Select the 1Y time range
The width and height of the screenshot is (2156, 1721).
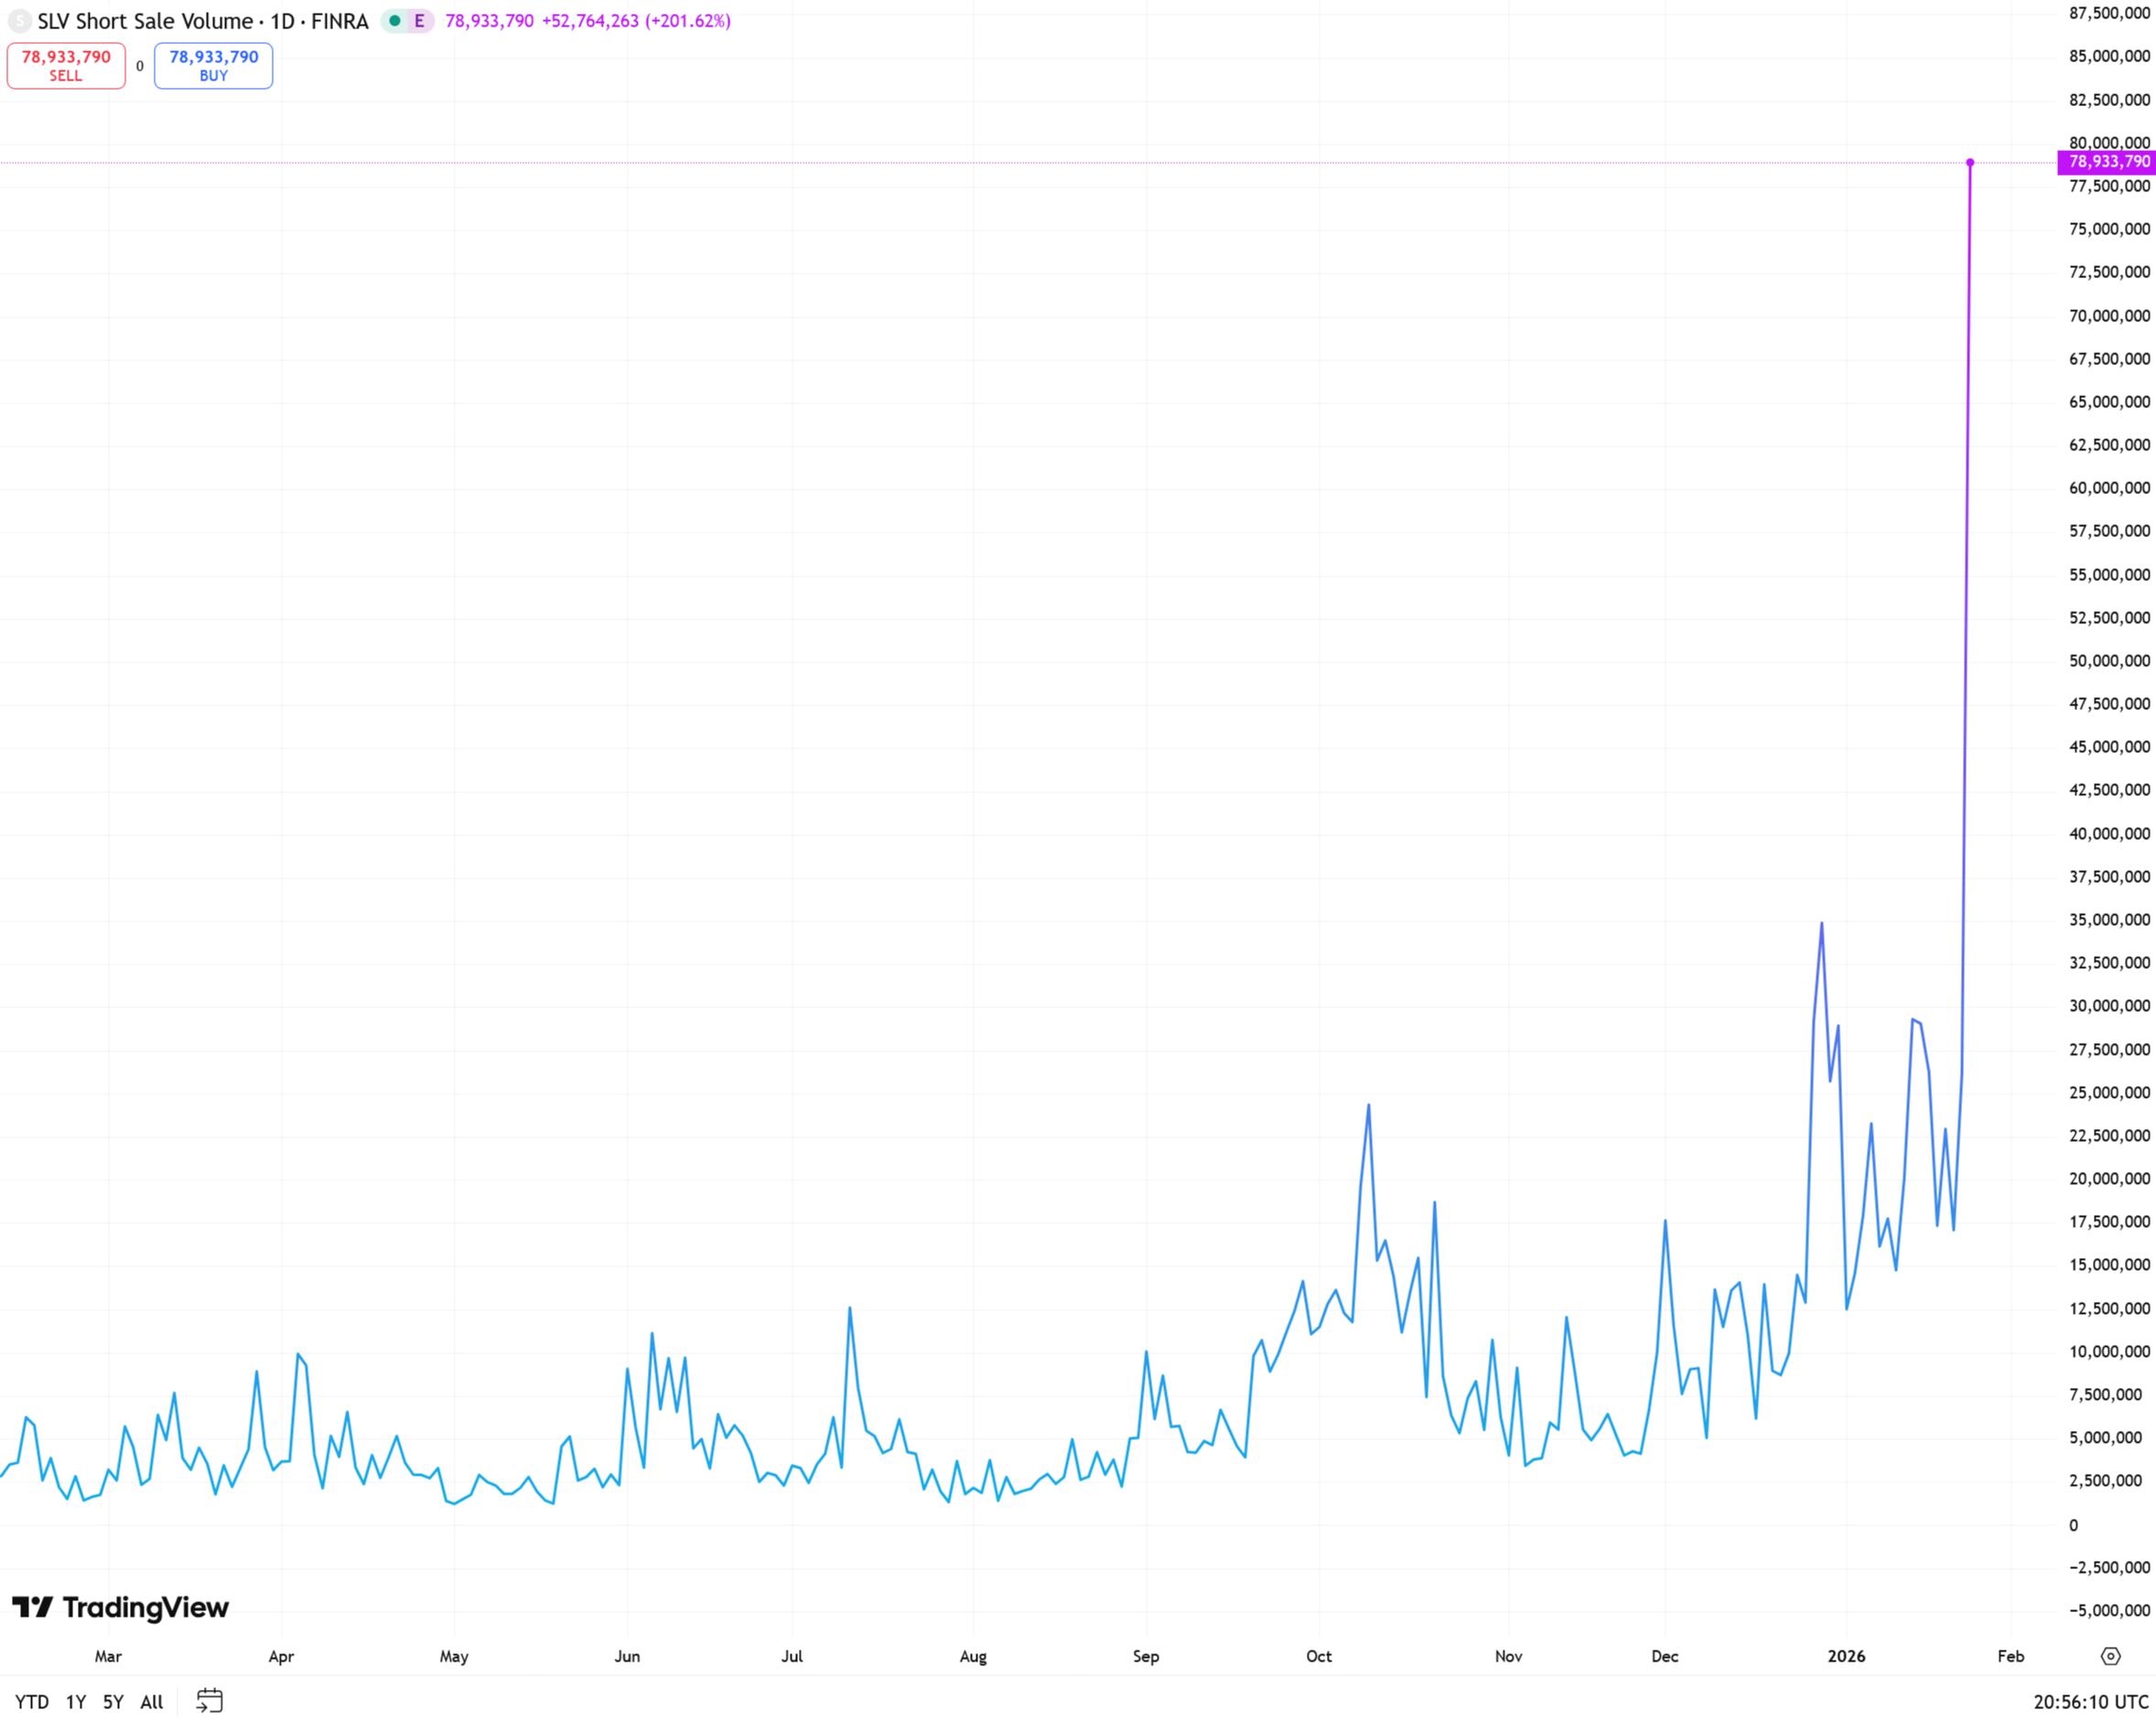tap(76, 1701)
